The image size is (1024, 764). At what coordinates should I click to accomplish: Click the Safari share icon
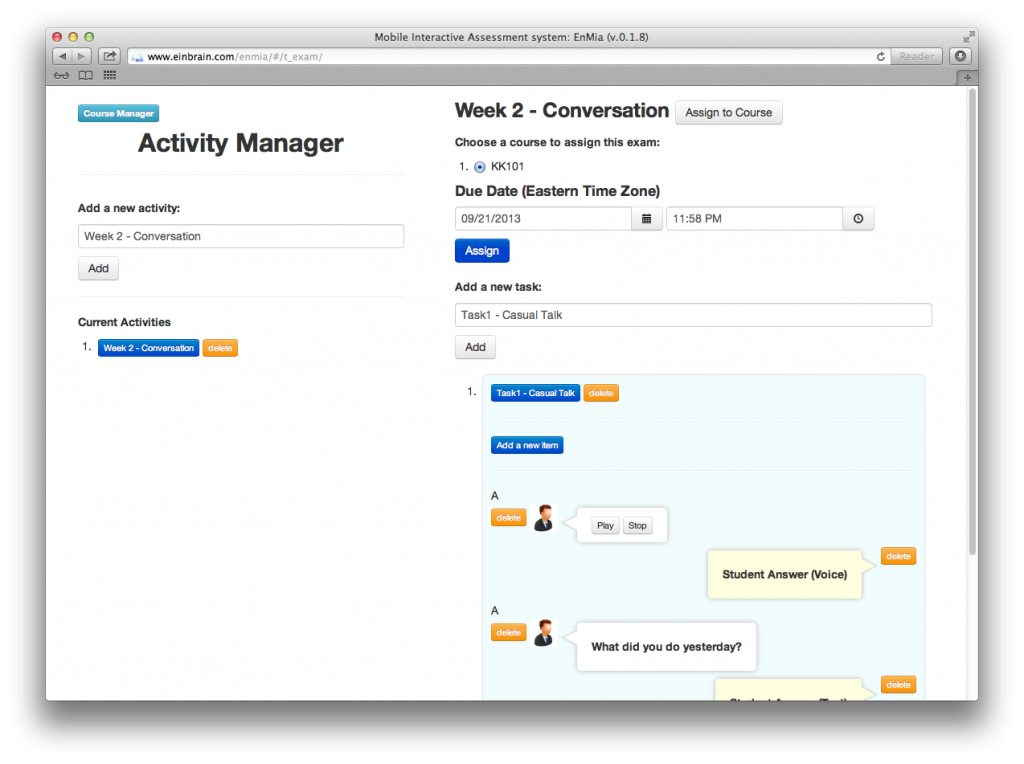[x=109, y=56]
